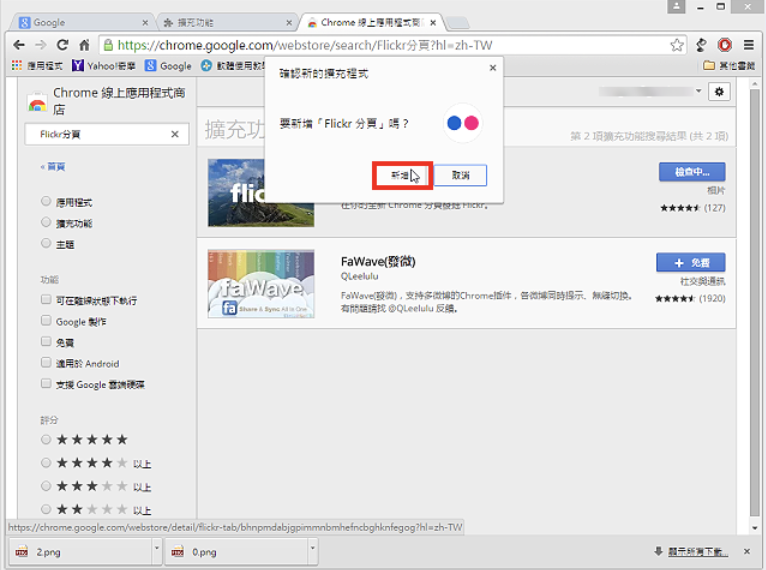The height and width of the screenshot is (570, 766).
Task: Switch to the Chrome Web Store tab
Action: coord(370,22)
